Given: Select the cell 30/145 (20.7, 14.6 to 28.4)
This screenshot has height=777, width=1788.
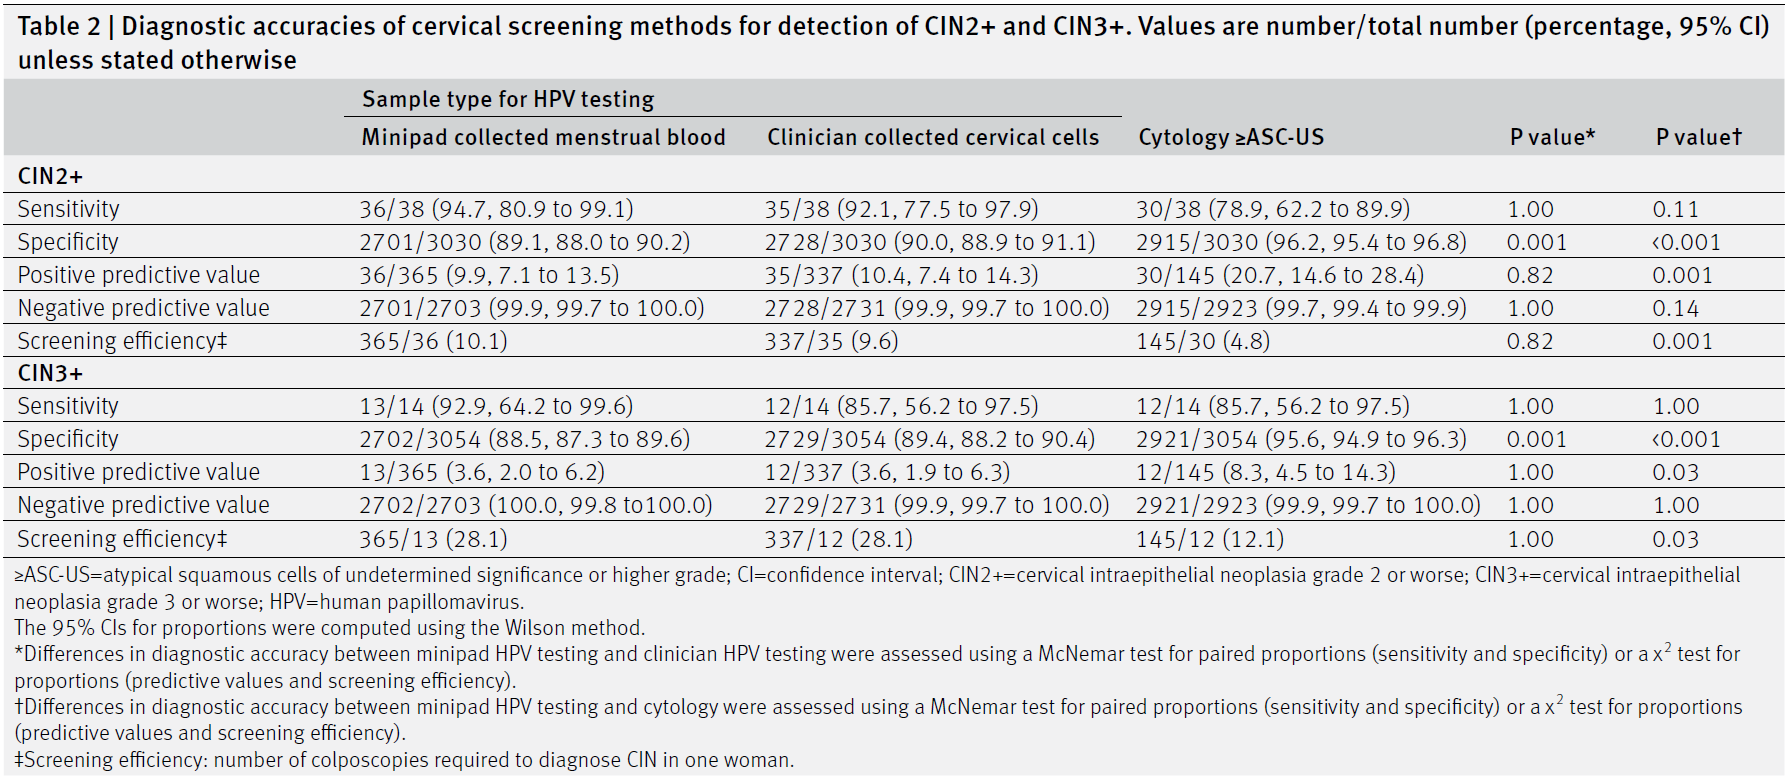Looking at the screenshot, I should 1279,275.
